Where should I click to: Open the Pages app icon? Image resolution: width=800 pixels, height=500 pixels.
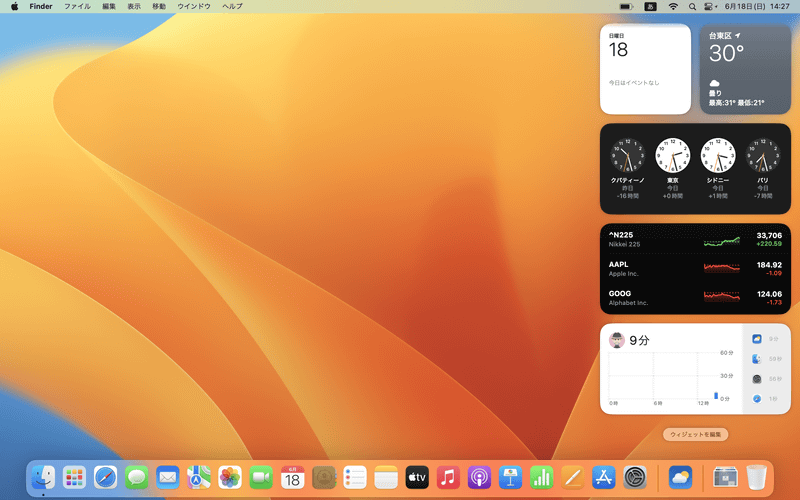coord(573,478)
